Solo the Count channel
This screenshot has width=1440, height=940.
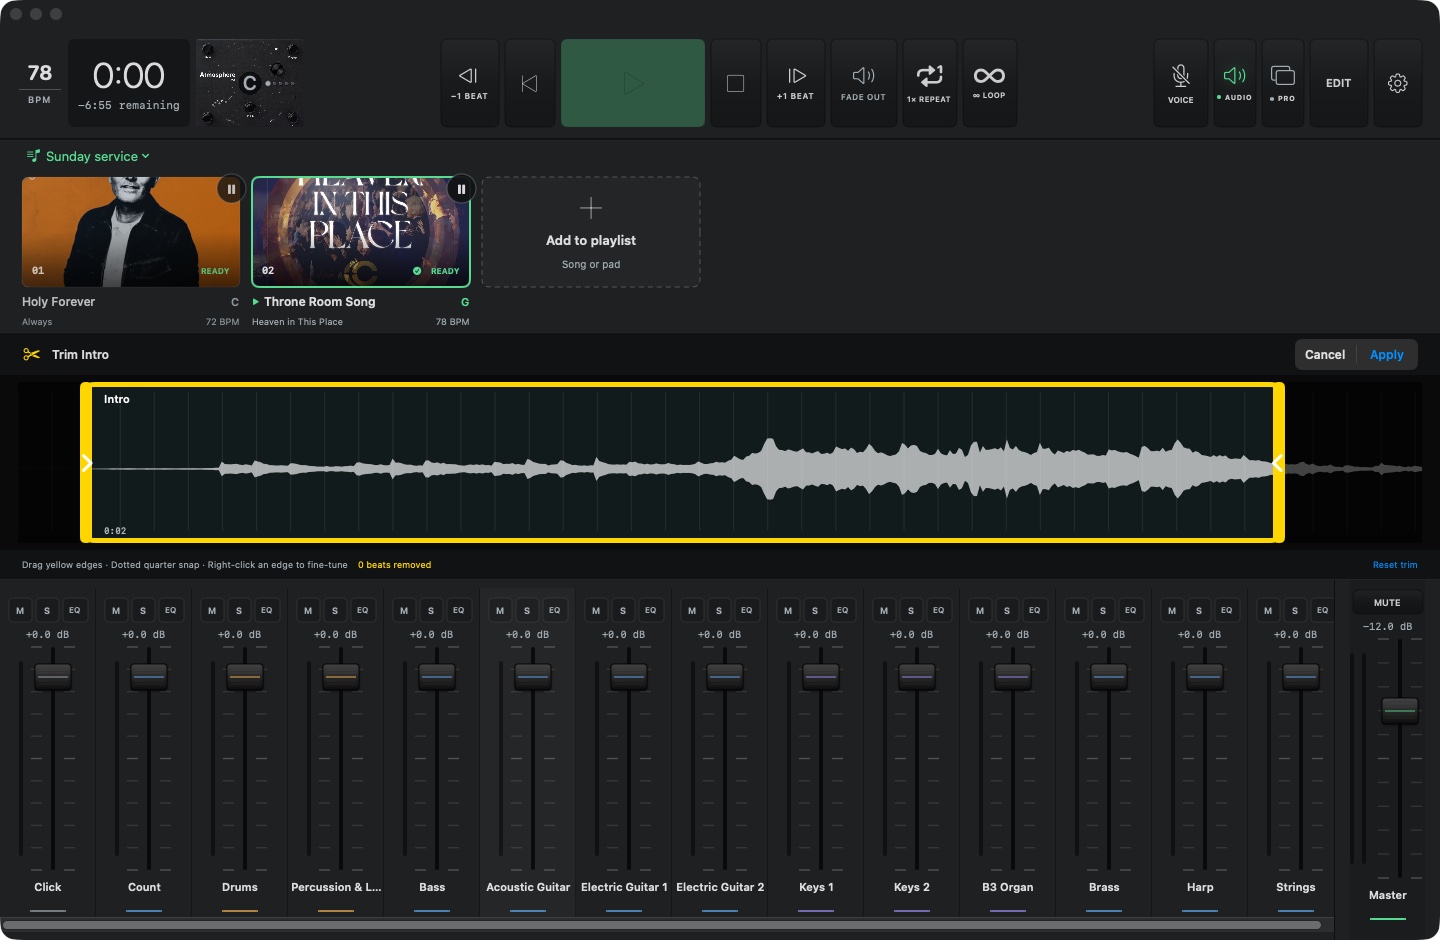[x=143, y=610]
